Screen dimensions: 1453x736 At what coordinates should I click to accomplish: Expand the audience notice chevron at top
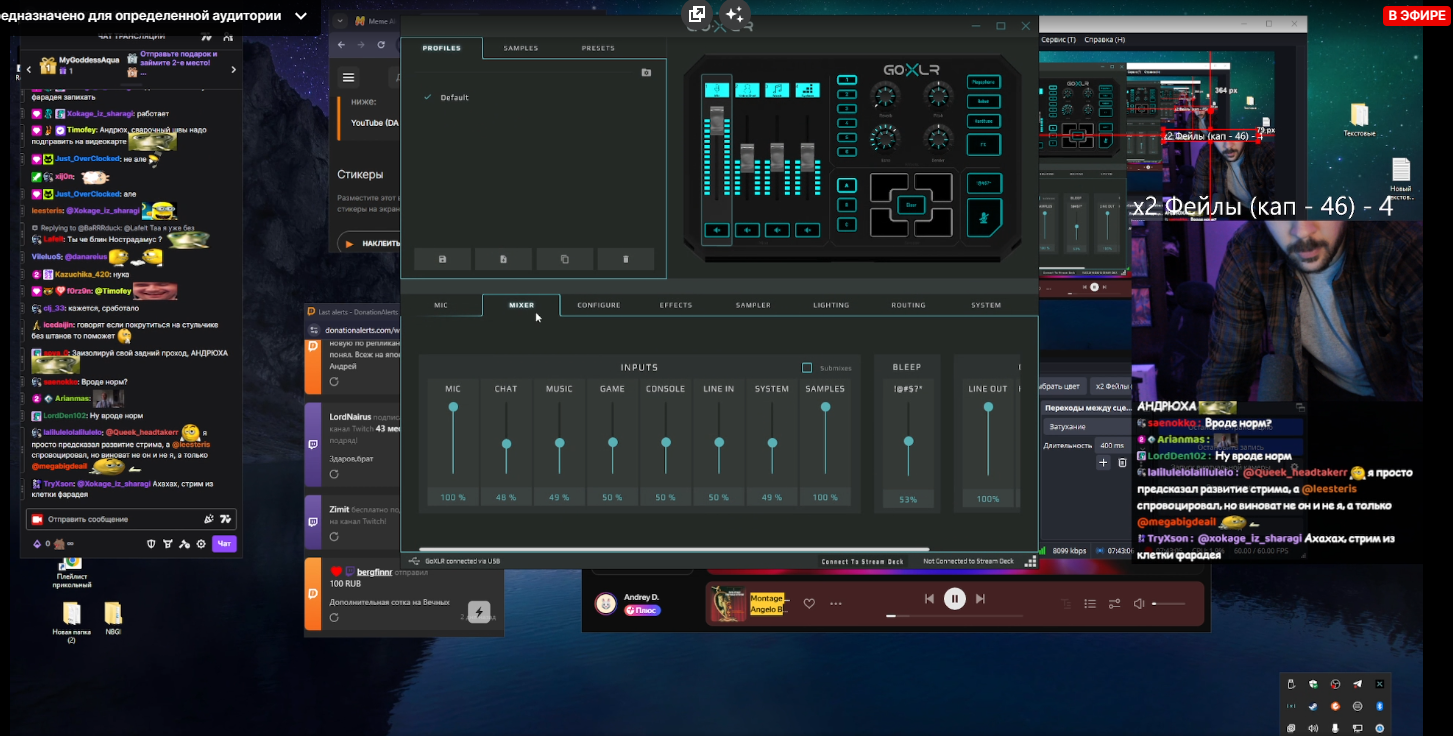click(302, 16)
